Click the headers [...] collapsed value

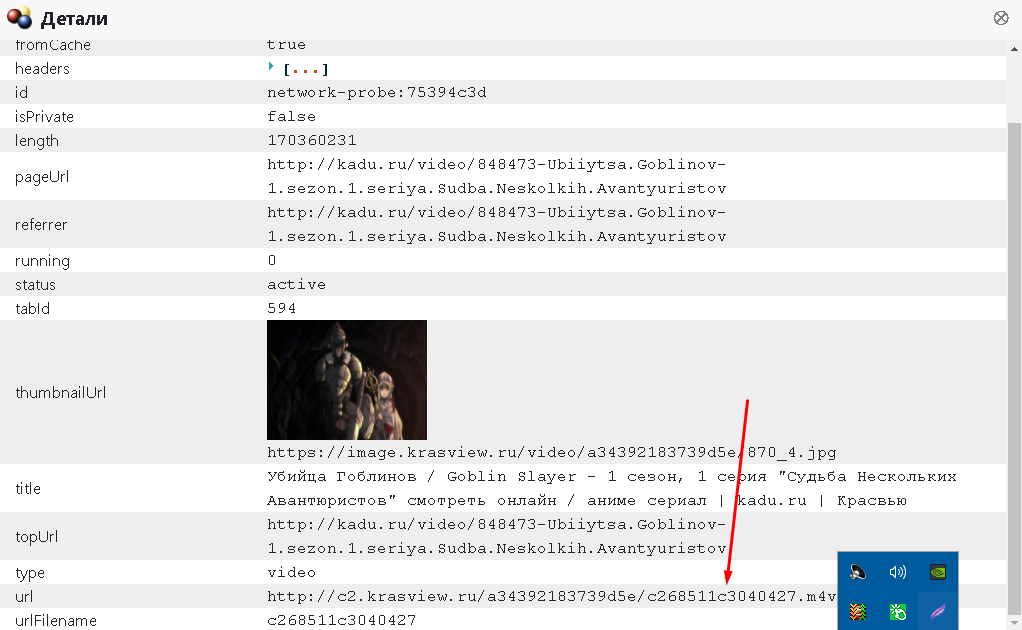(306, 69)
